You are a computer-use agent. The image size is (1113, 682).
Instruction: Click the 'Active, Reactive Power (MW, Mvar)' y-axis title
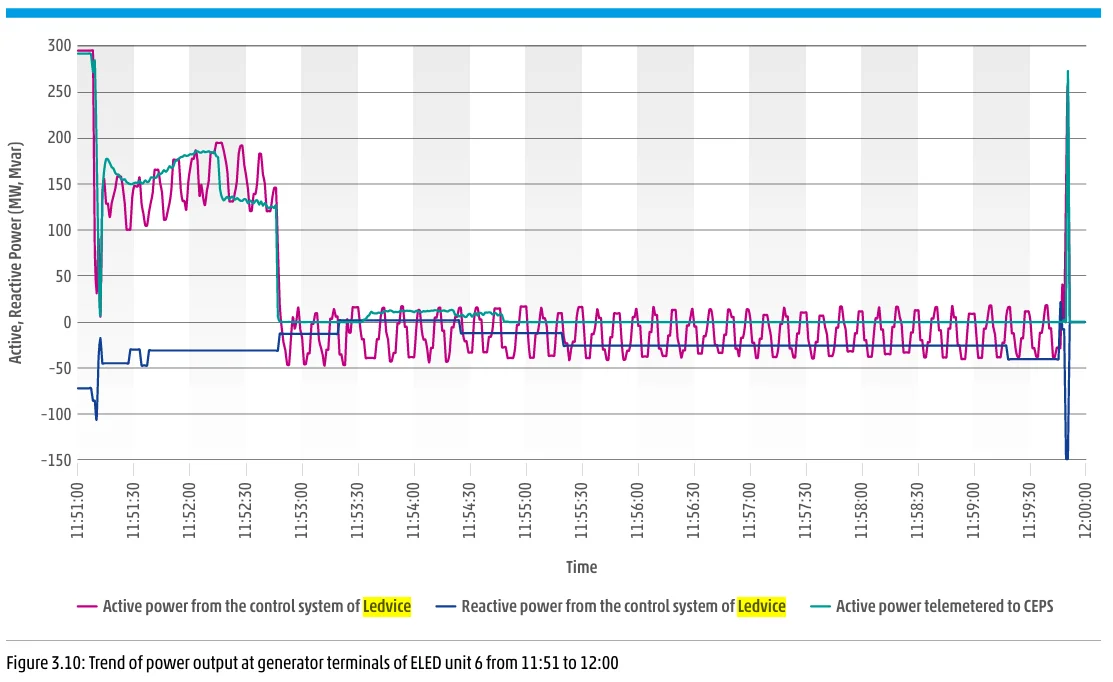pyautogui.click(x=16, y=254)
